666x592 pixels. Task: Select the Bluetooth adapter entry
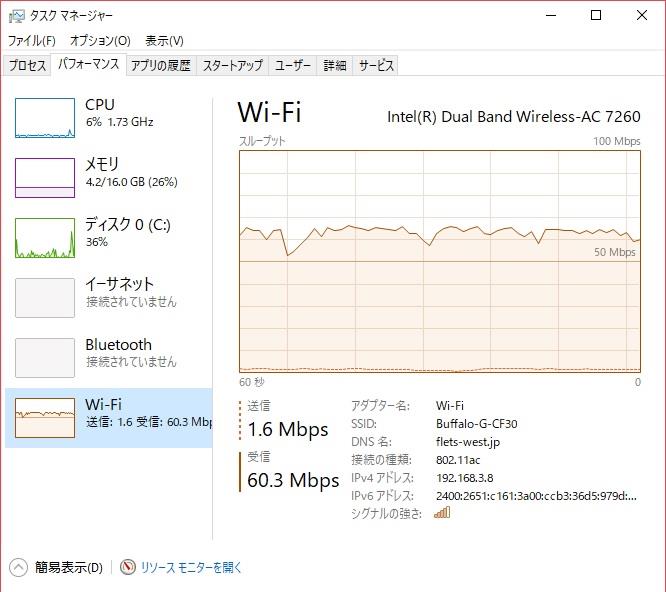(x=109, y=357)
